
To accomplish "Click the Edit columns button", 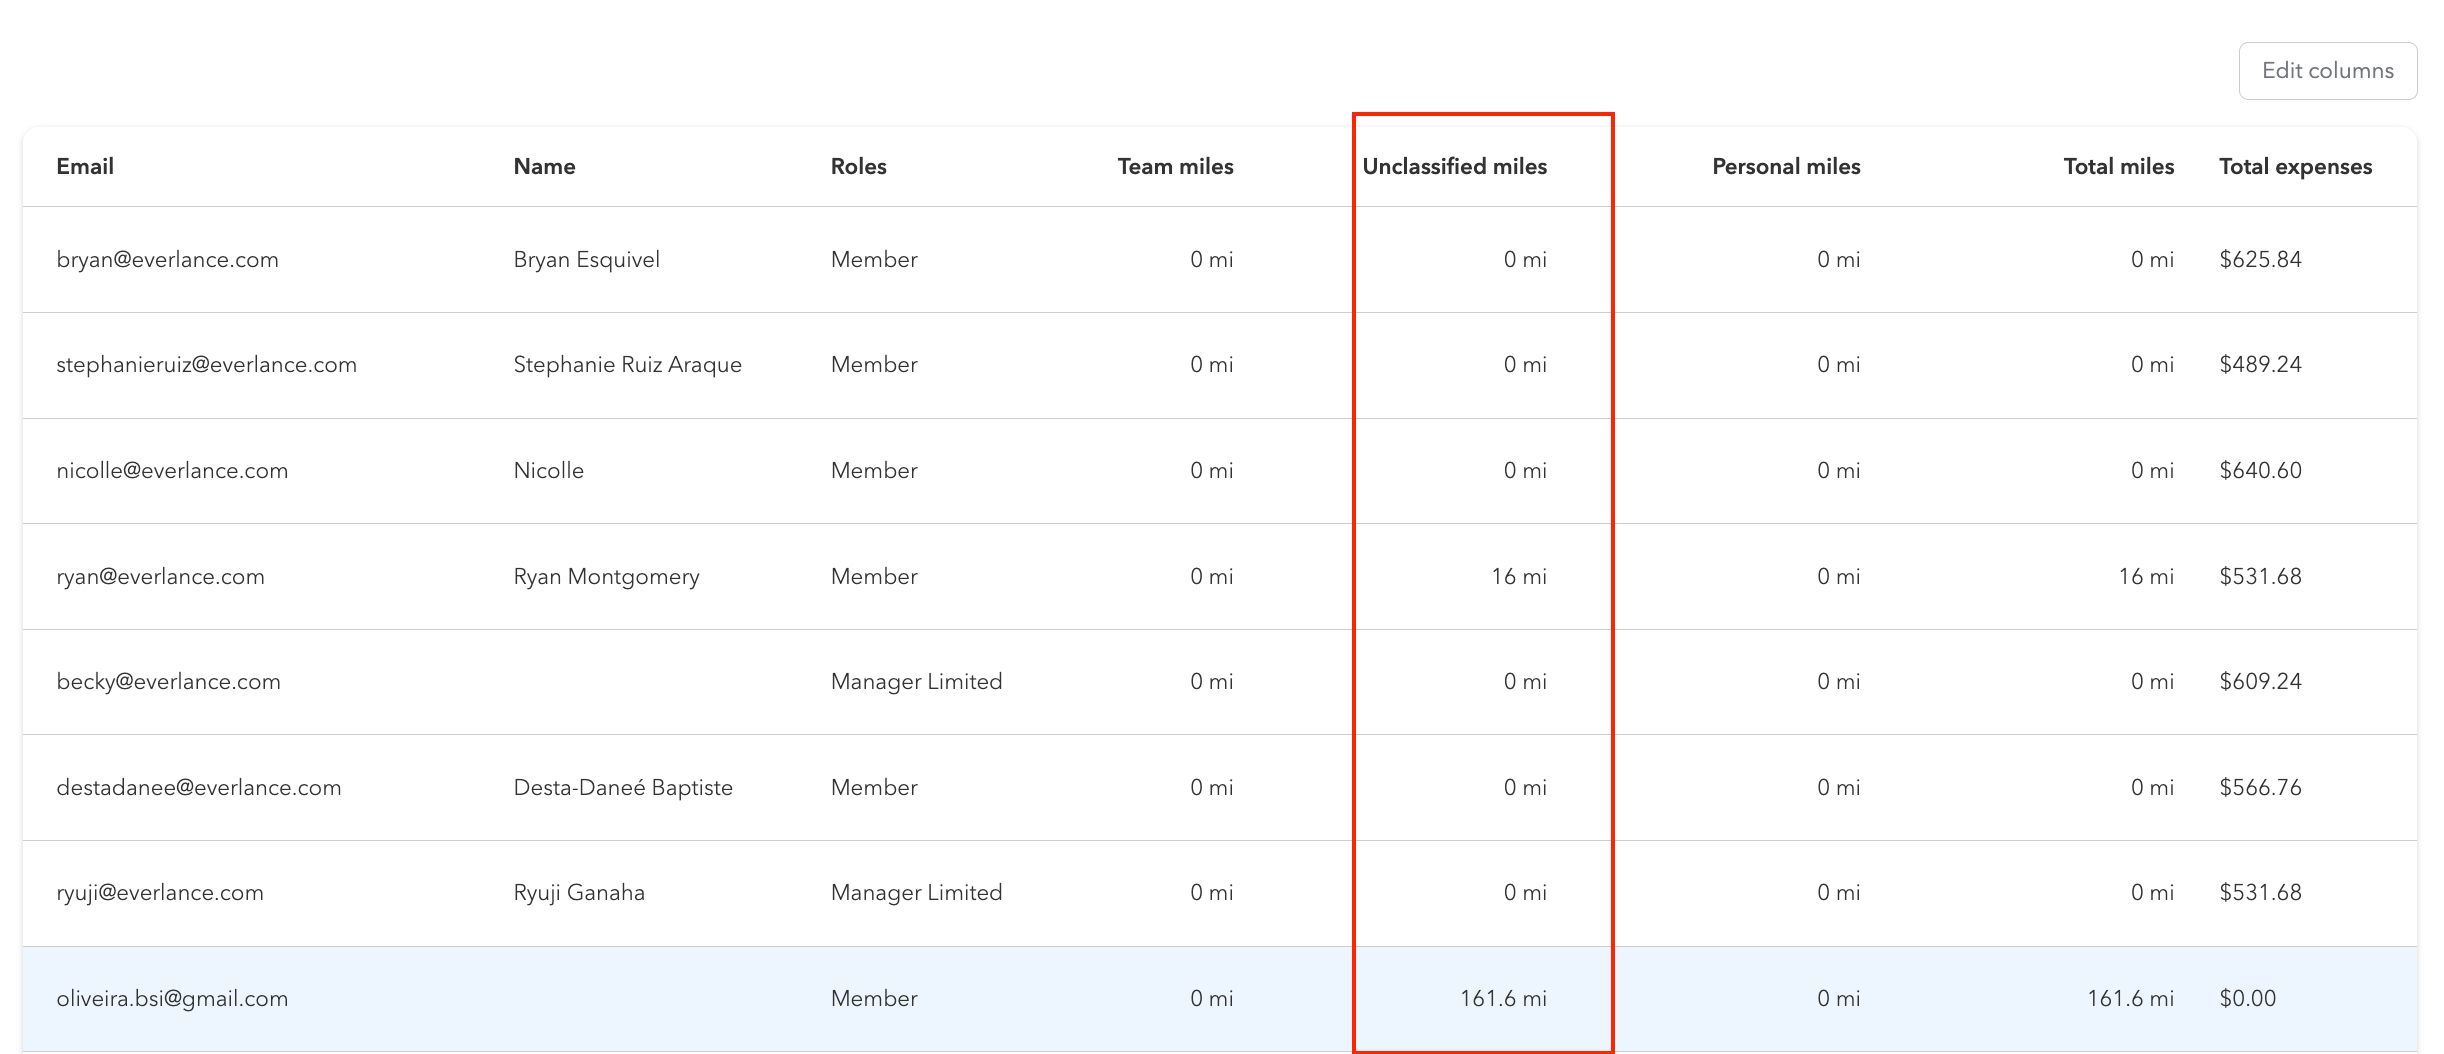I will pos(2327,71).
